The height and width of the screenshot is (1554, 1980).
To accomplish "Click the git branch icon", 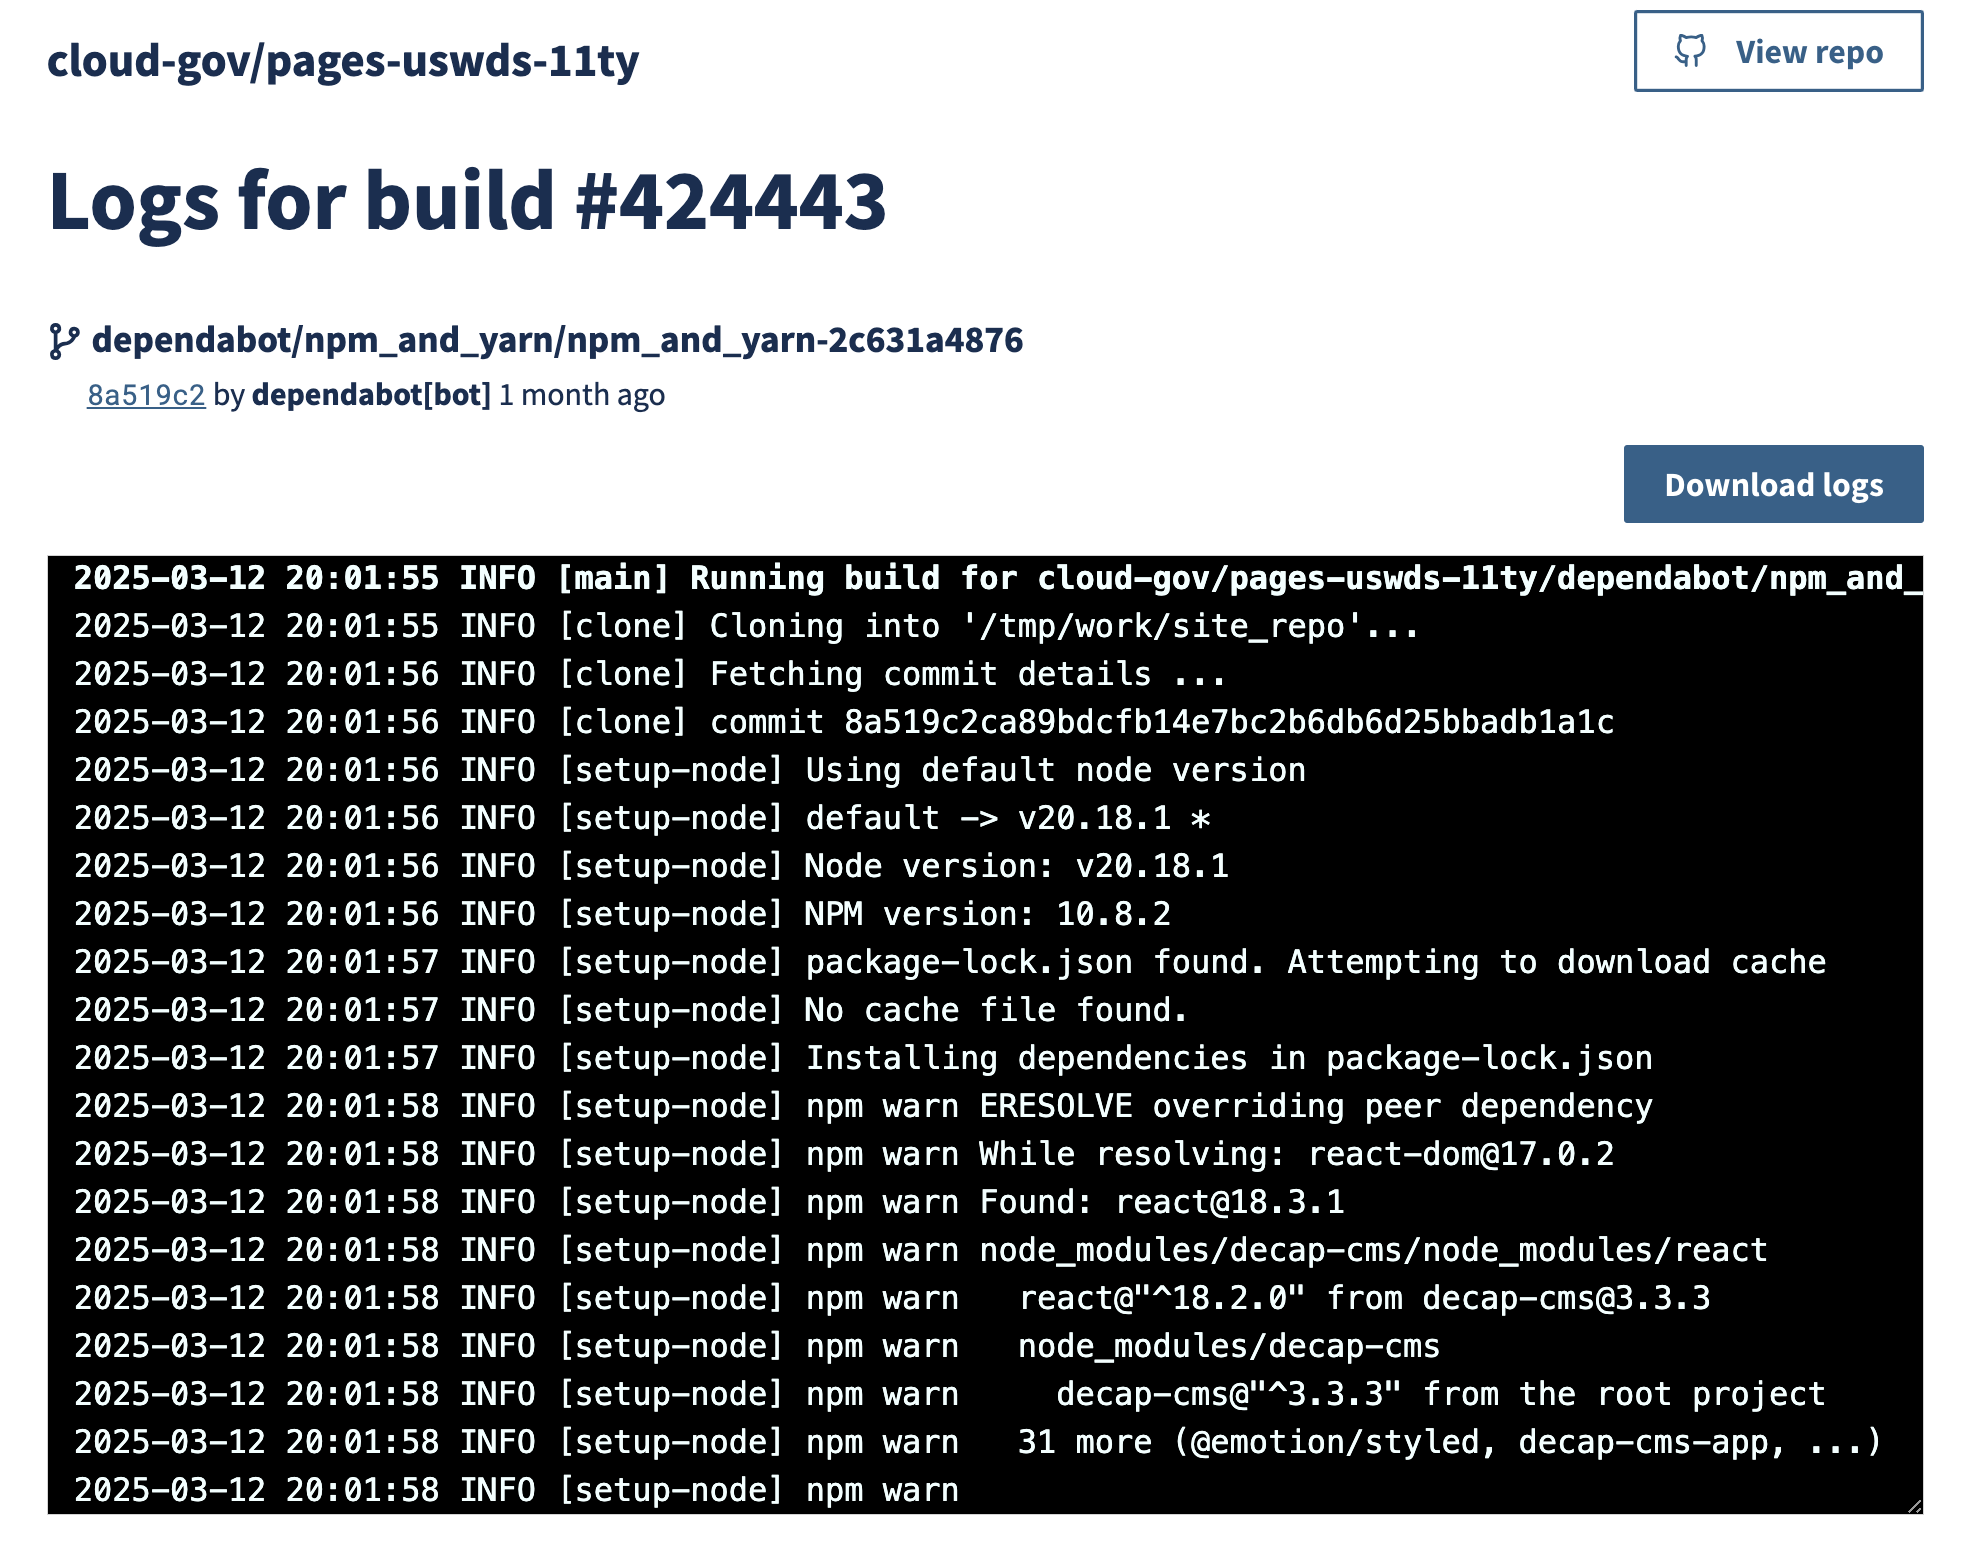I will (64, 341).
